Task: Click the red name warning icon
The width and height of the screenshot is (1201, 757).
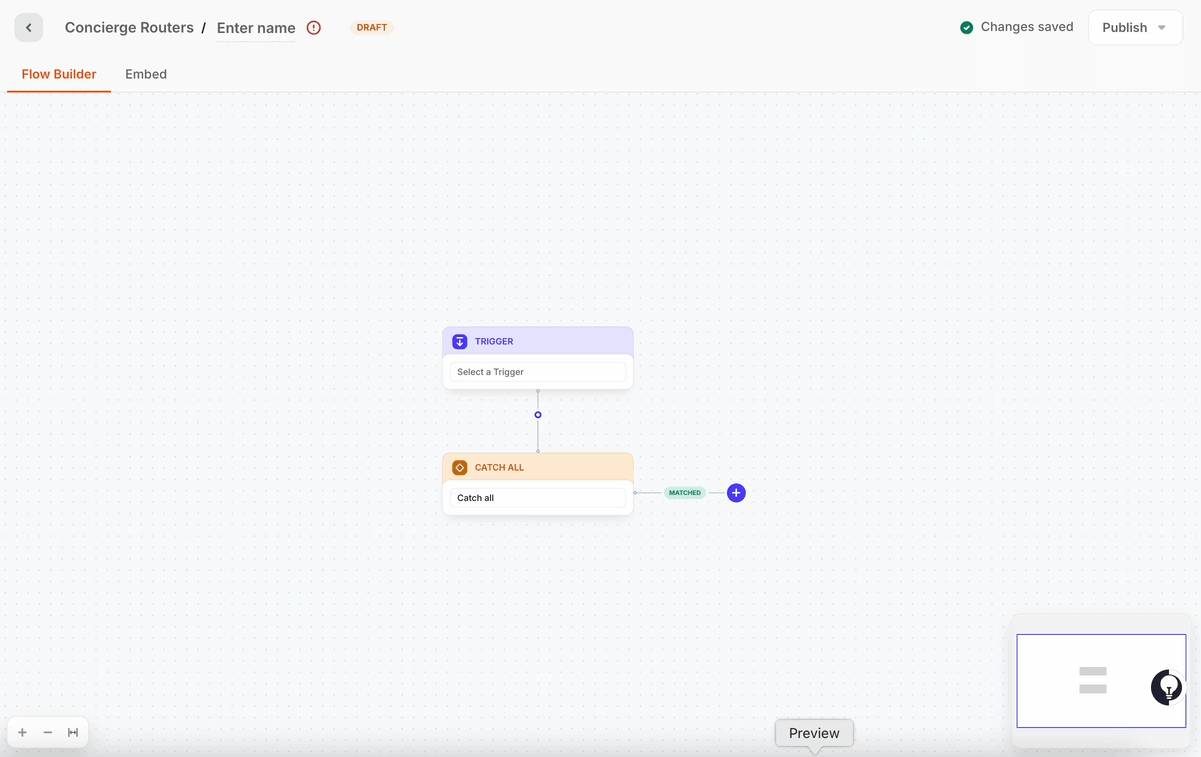Action: click(314, 28)
